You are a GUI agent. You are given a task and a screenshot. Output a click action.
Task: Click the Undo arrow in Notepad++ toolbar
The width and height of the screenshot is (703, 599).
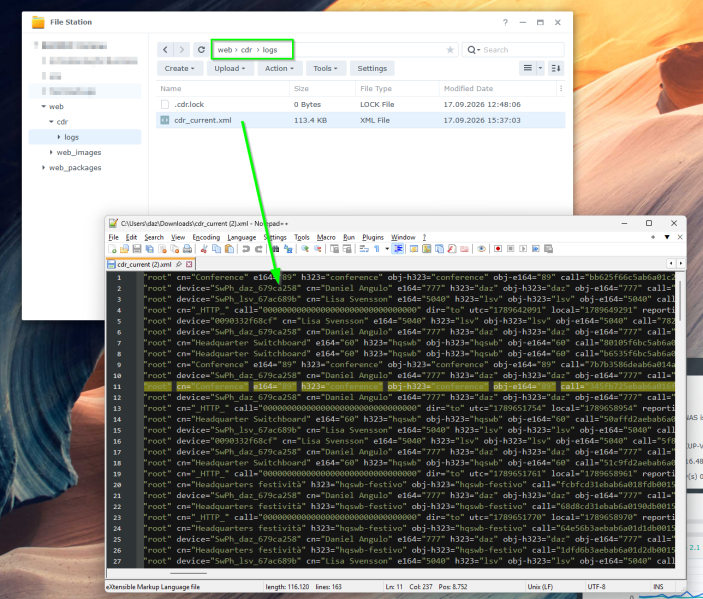click(x=246, y=249)
